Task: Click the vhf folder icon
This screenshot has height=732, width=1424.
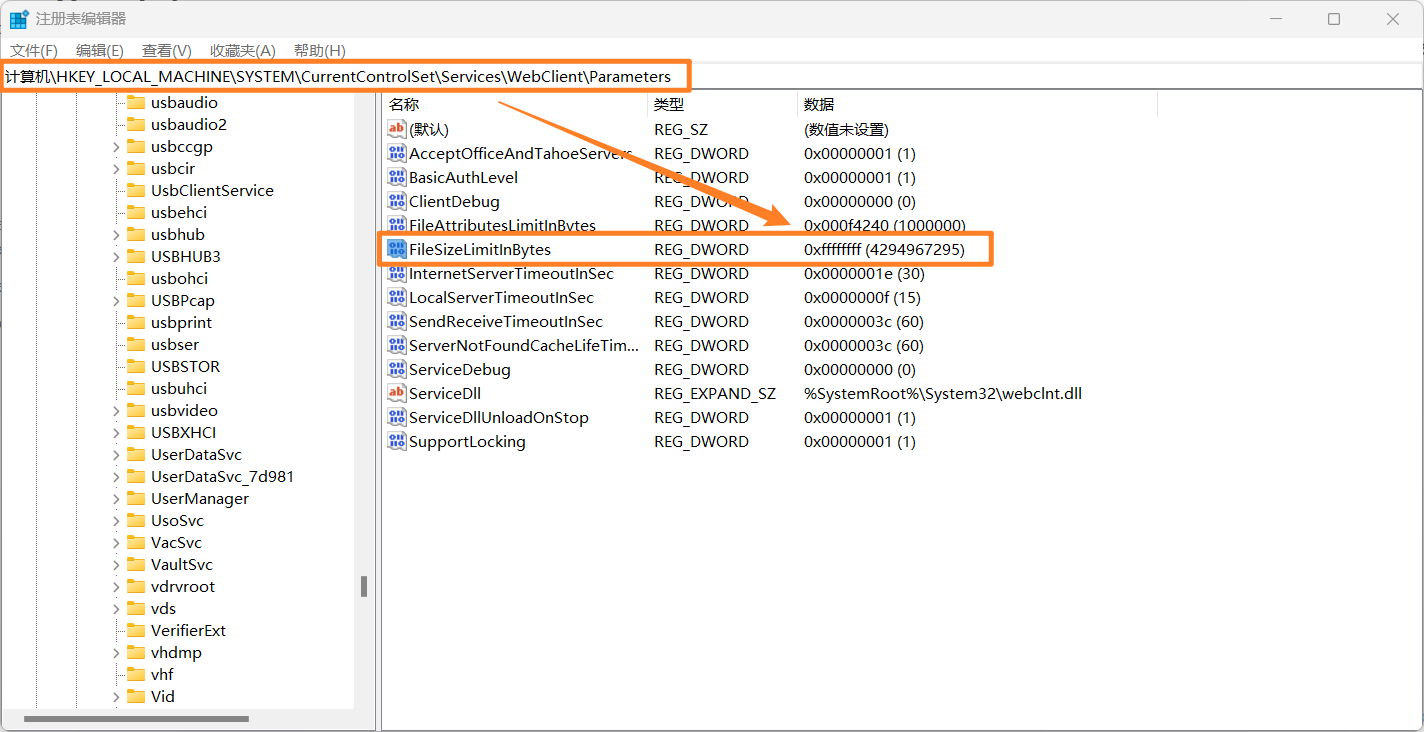Action: click(x=136, y=674)
